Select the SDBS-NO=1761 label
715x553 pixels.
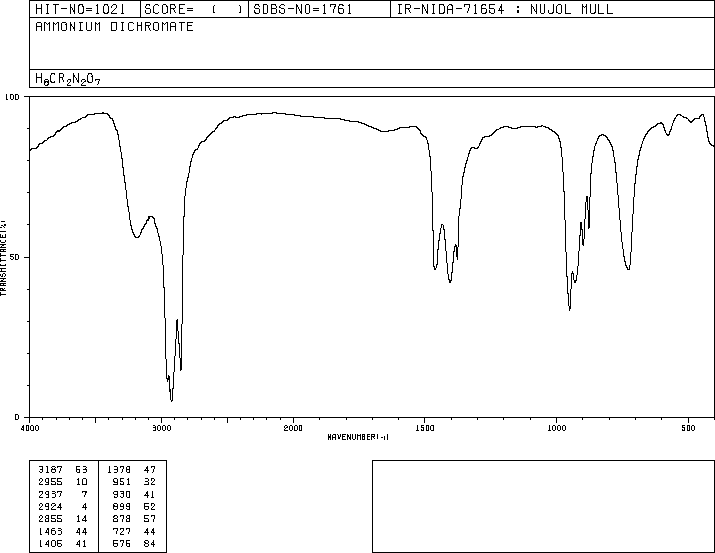click(x=303, y=9)
